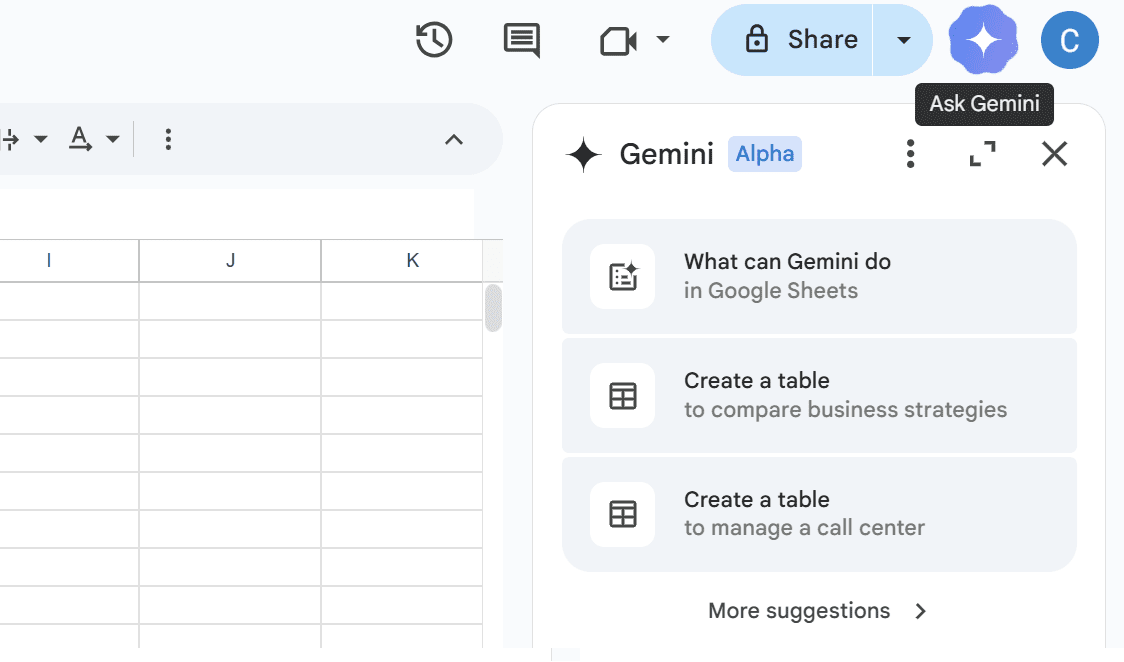Collapse the formatting toolbar with the chevron
Viewport: 1124px width, 662px height.
coord(455,140)
